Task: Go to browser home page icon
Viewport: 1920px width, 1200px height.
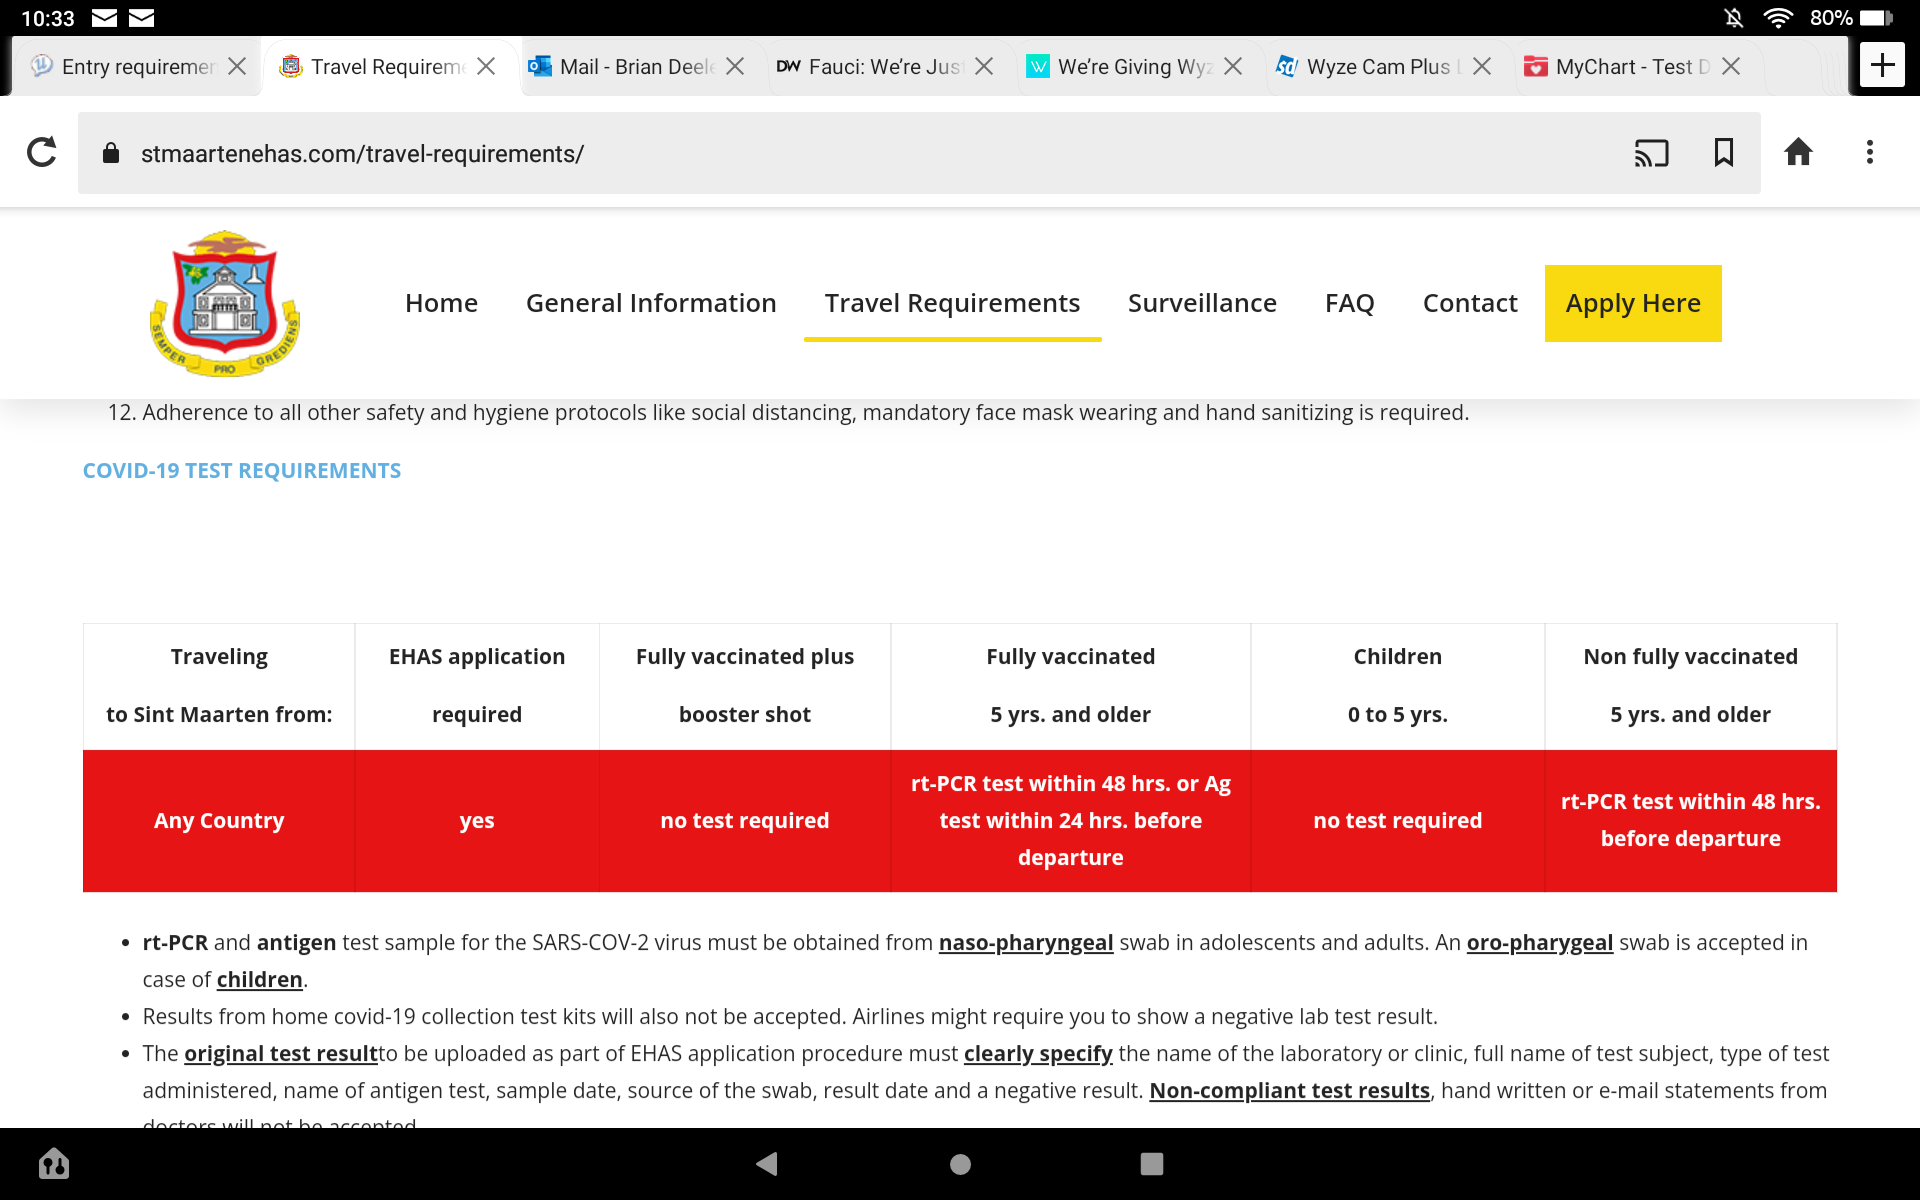Action: [1798, 152]
